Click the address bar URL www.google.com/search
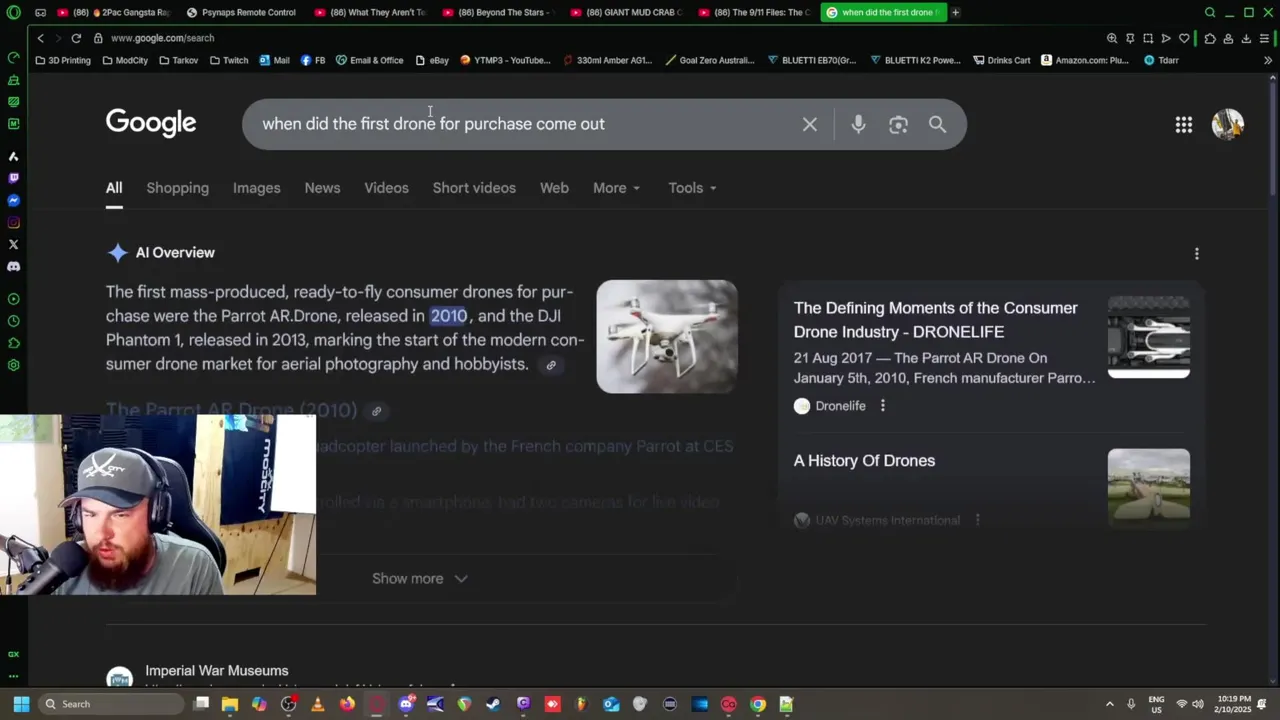This screenshot has height=720, width=1280. click(x=163, y=38)
